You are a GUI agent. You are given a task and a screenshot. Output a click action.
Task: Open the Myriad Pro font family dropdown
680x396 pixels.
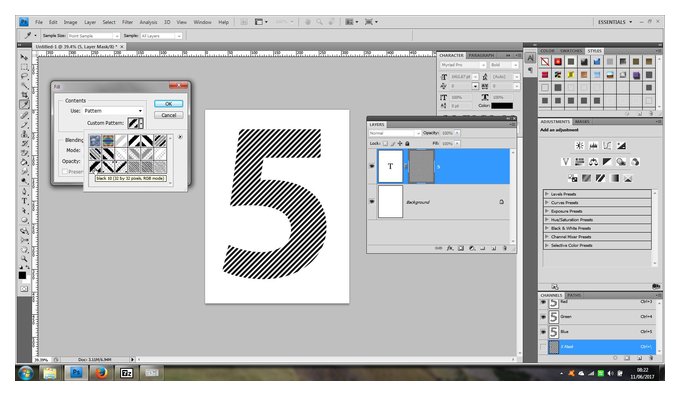tap(463, 65)
